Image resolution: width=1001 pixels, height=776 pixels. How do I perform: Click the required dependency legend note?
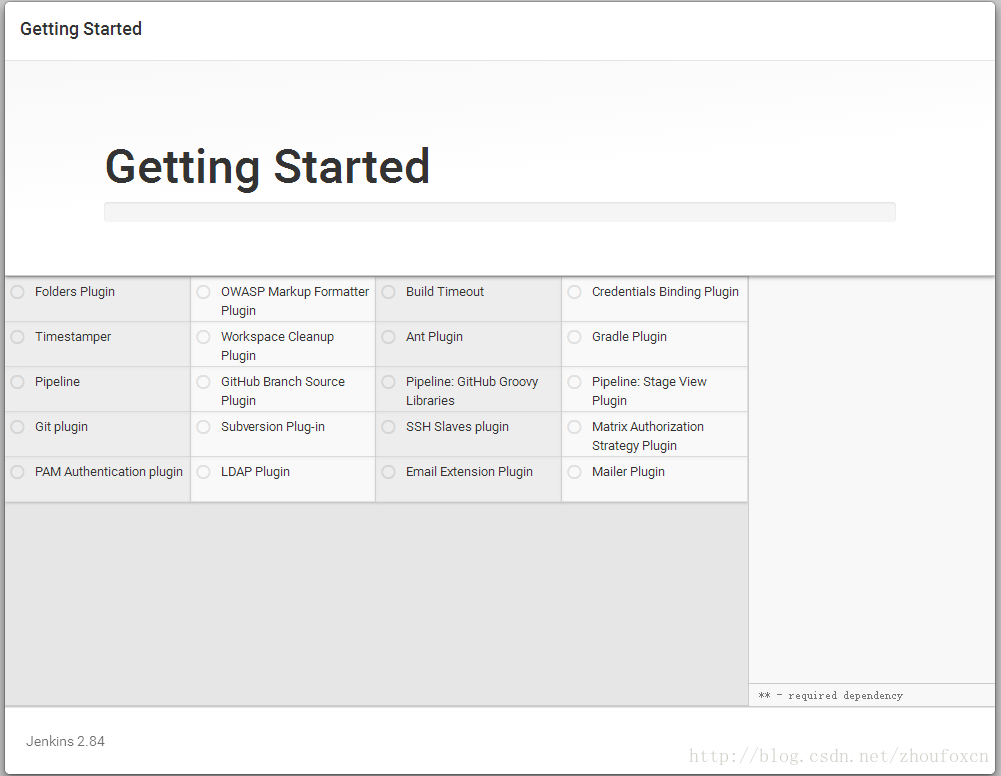[x=830, y=695]
